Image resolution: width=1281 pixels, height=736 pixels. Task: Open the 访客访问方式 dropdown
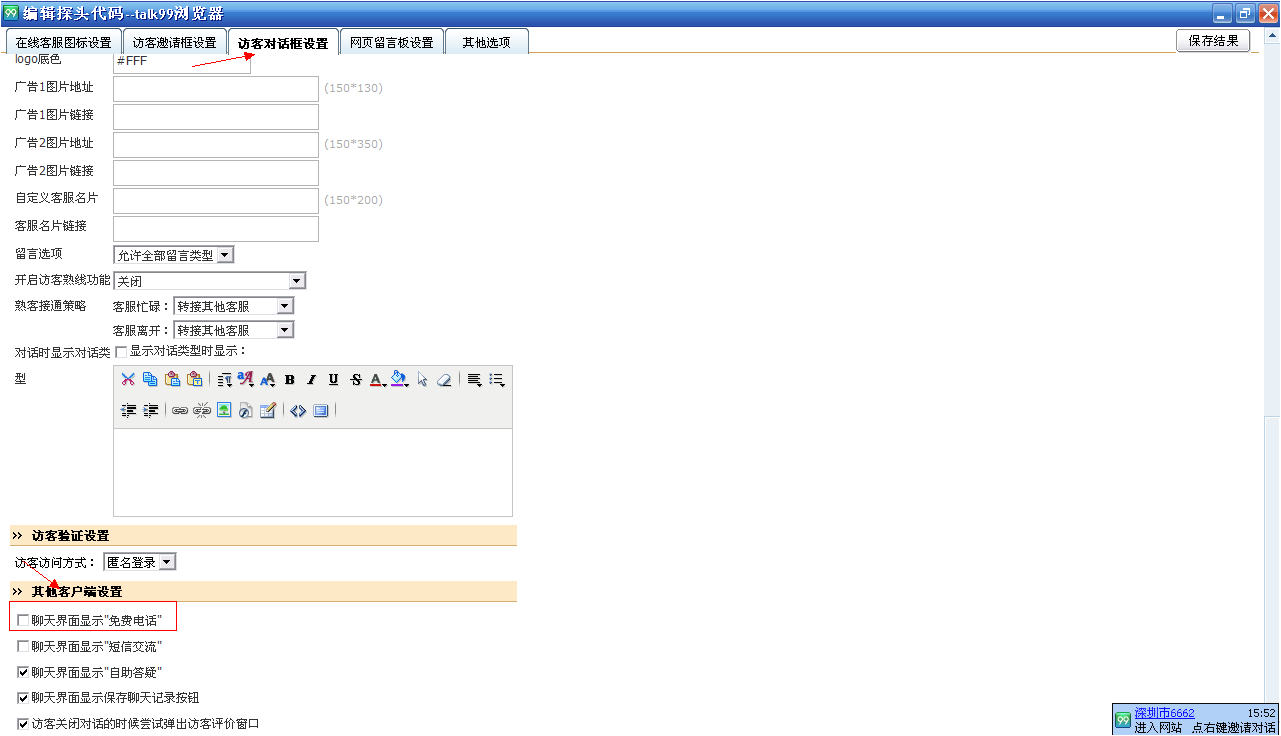[140, 562]
